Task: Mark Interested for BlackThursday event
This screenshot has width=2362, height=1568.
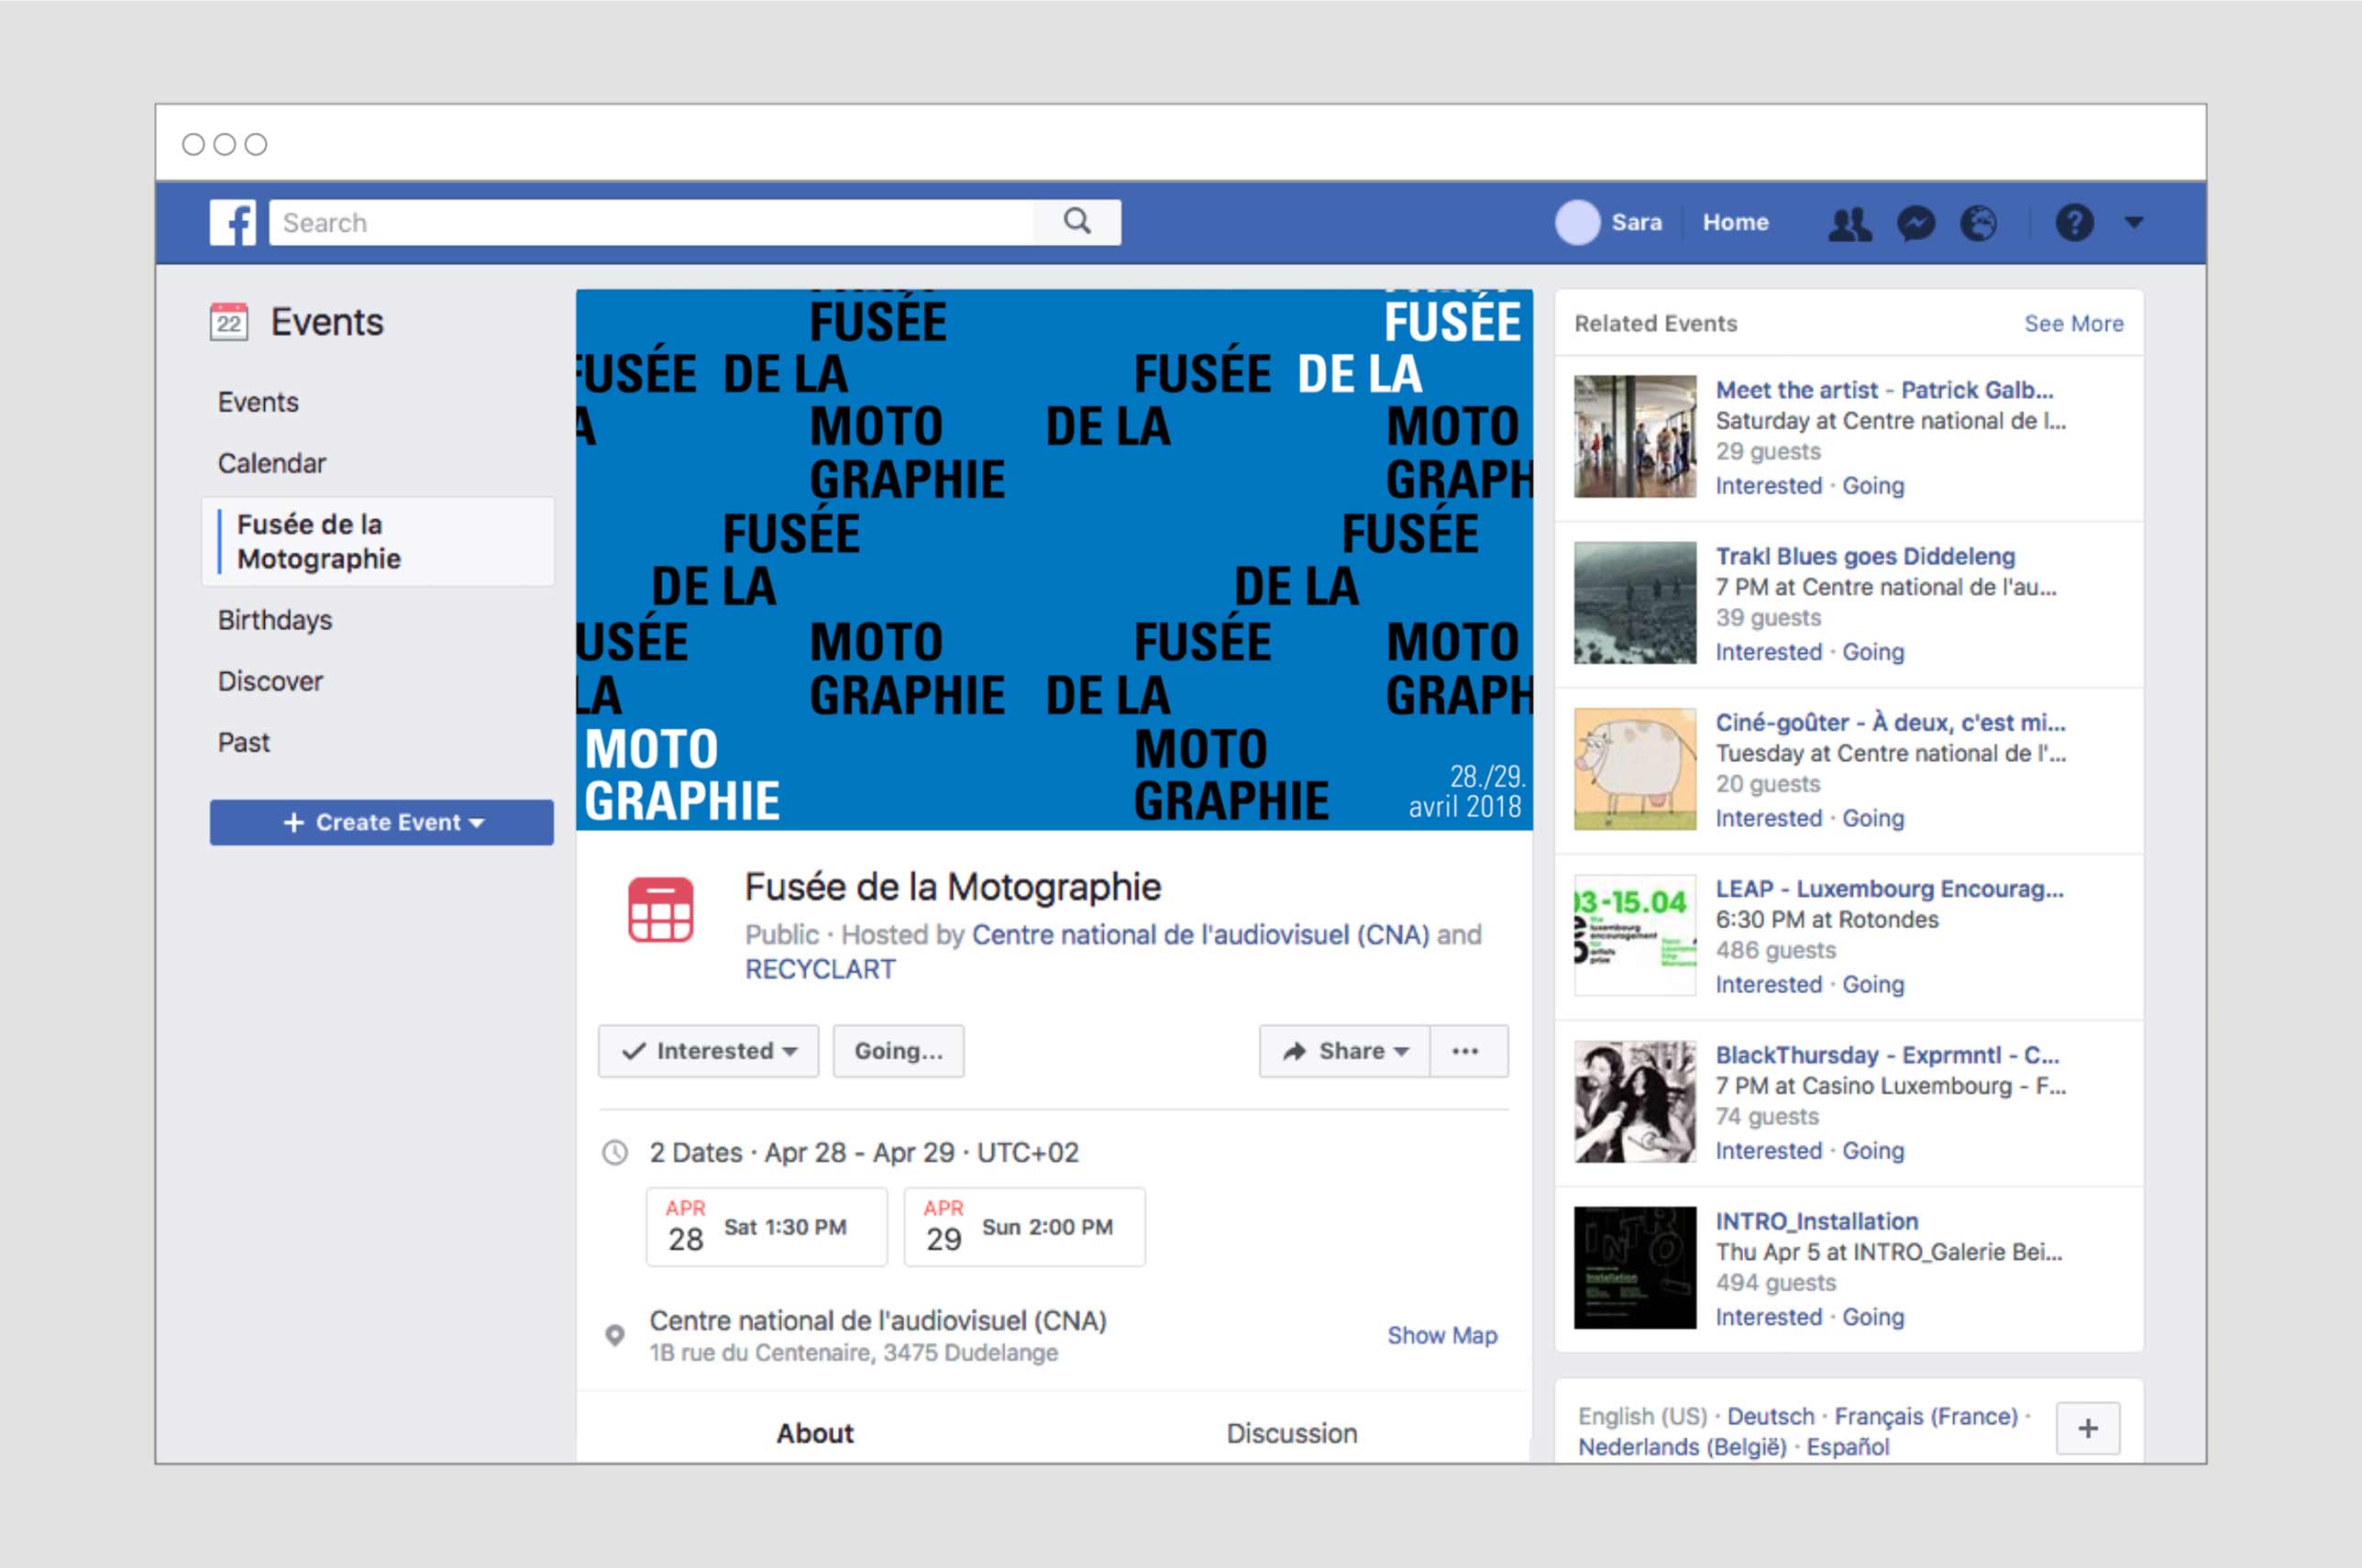Action: pos(1768,1150)
